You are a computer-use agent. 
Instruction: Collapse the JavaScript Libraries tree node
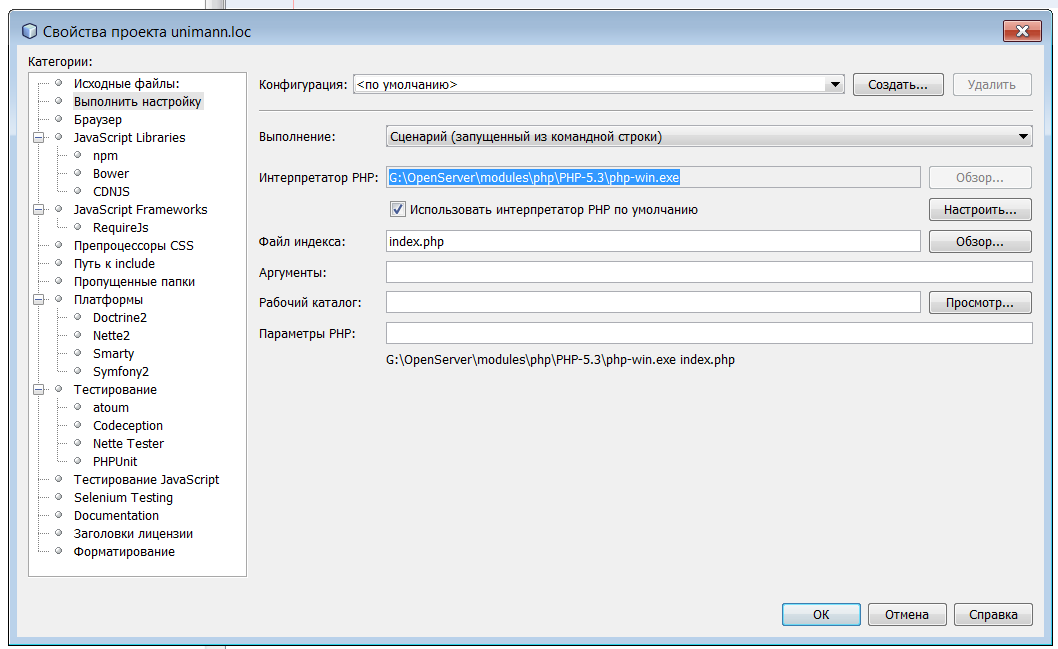point(39,138)
